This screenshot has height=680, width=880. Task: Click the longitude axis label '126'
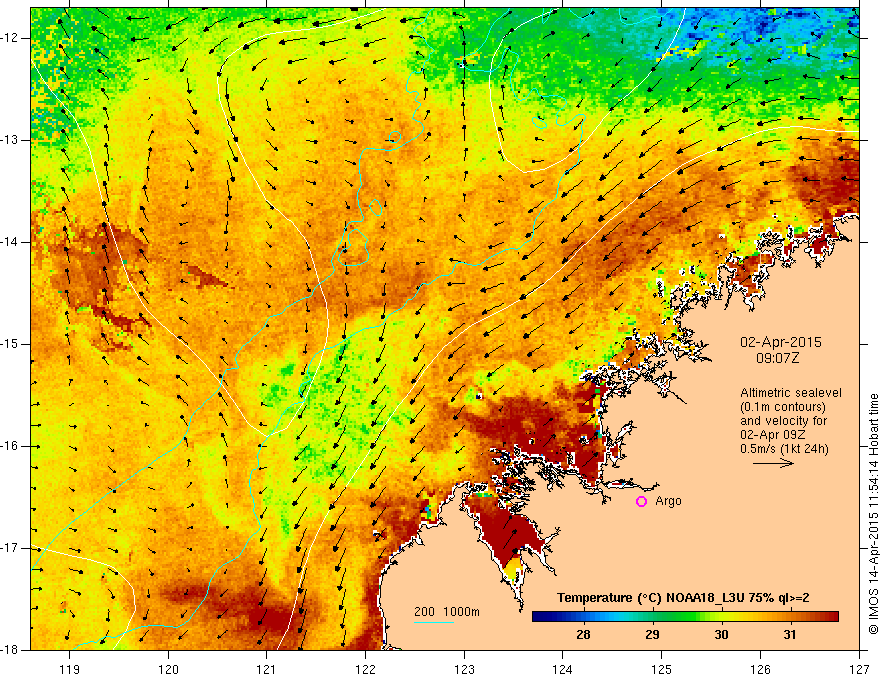pos(760,670)
